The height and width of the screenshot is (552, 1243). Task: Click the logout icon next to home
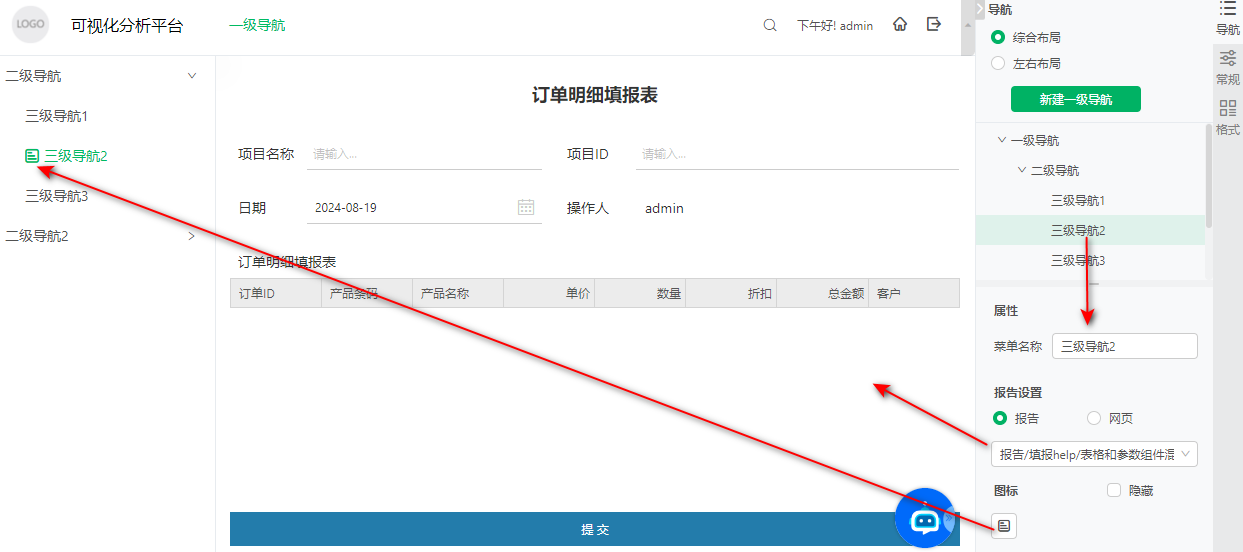[934, 25]
